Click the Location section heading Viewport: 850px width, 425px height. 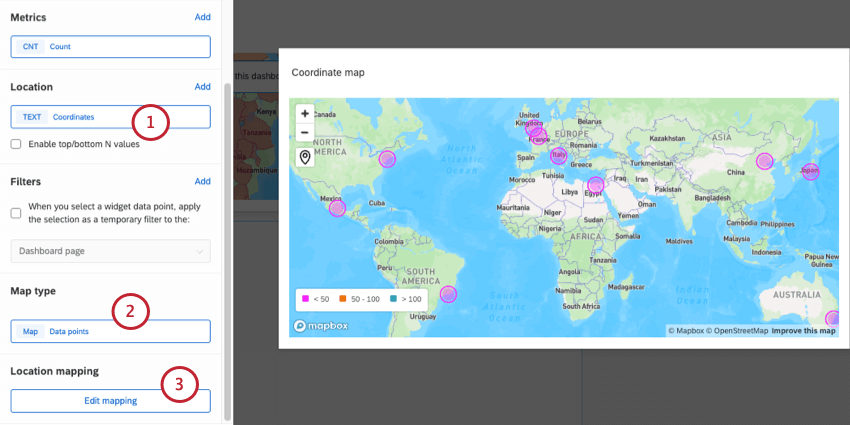31,87
